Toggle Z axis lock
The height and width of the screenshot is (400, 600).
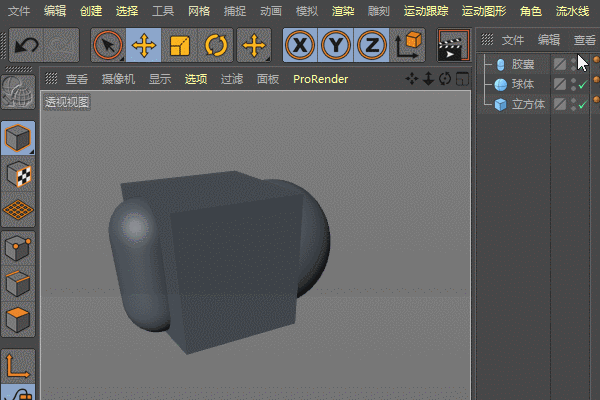click(x=372, y=45)
